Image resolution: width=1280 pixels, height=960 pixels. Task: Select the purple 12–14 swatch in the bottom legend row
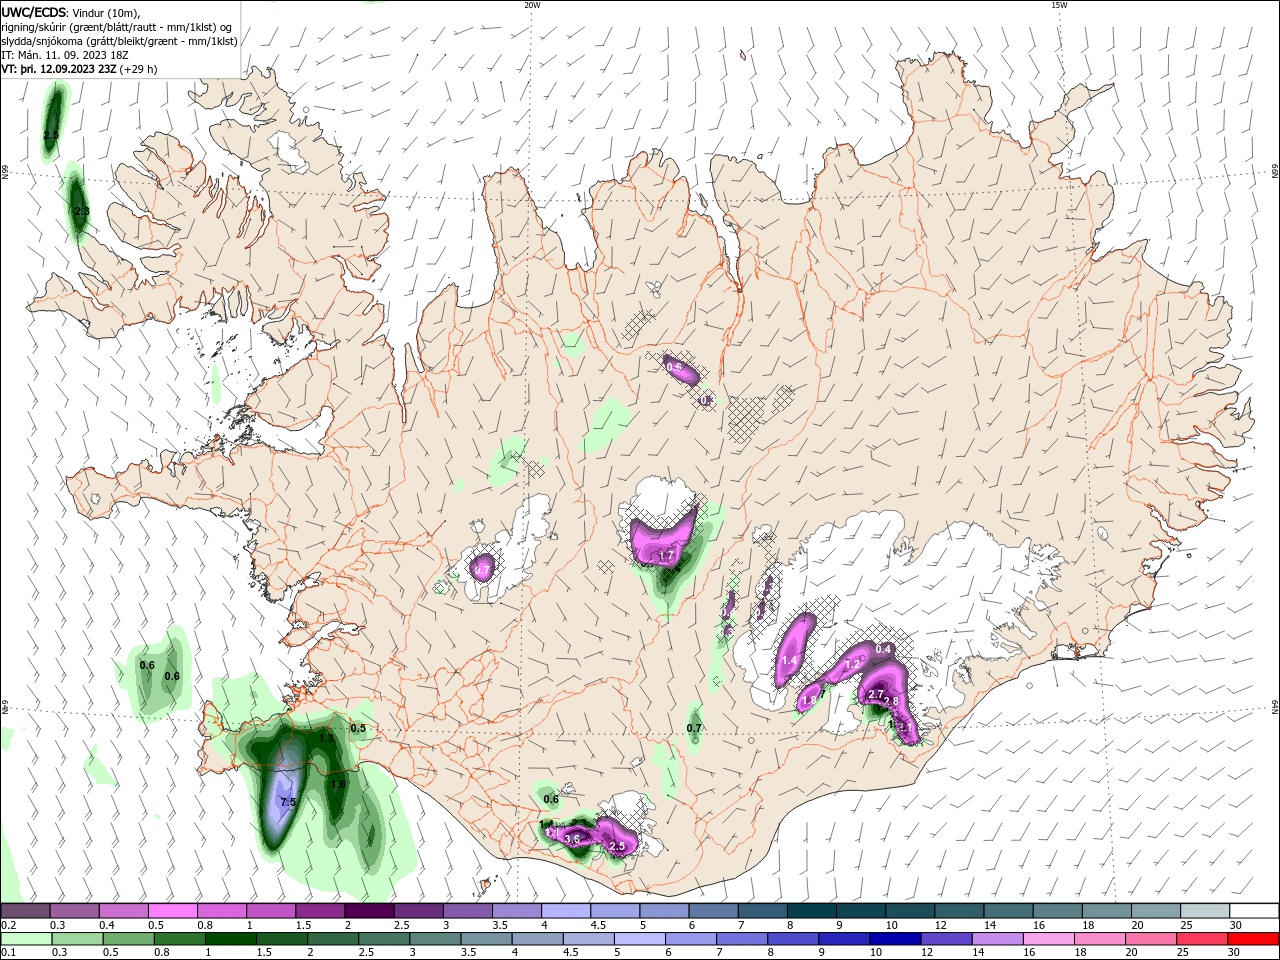click(947, 939)
